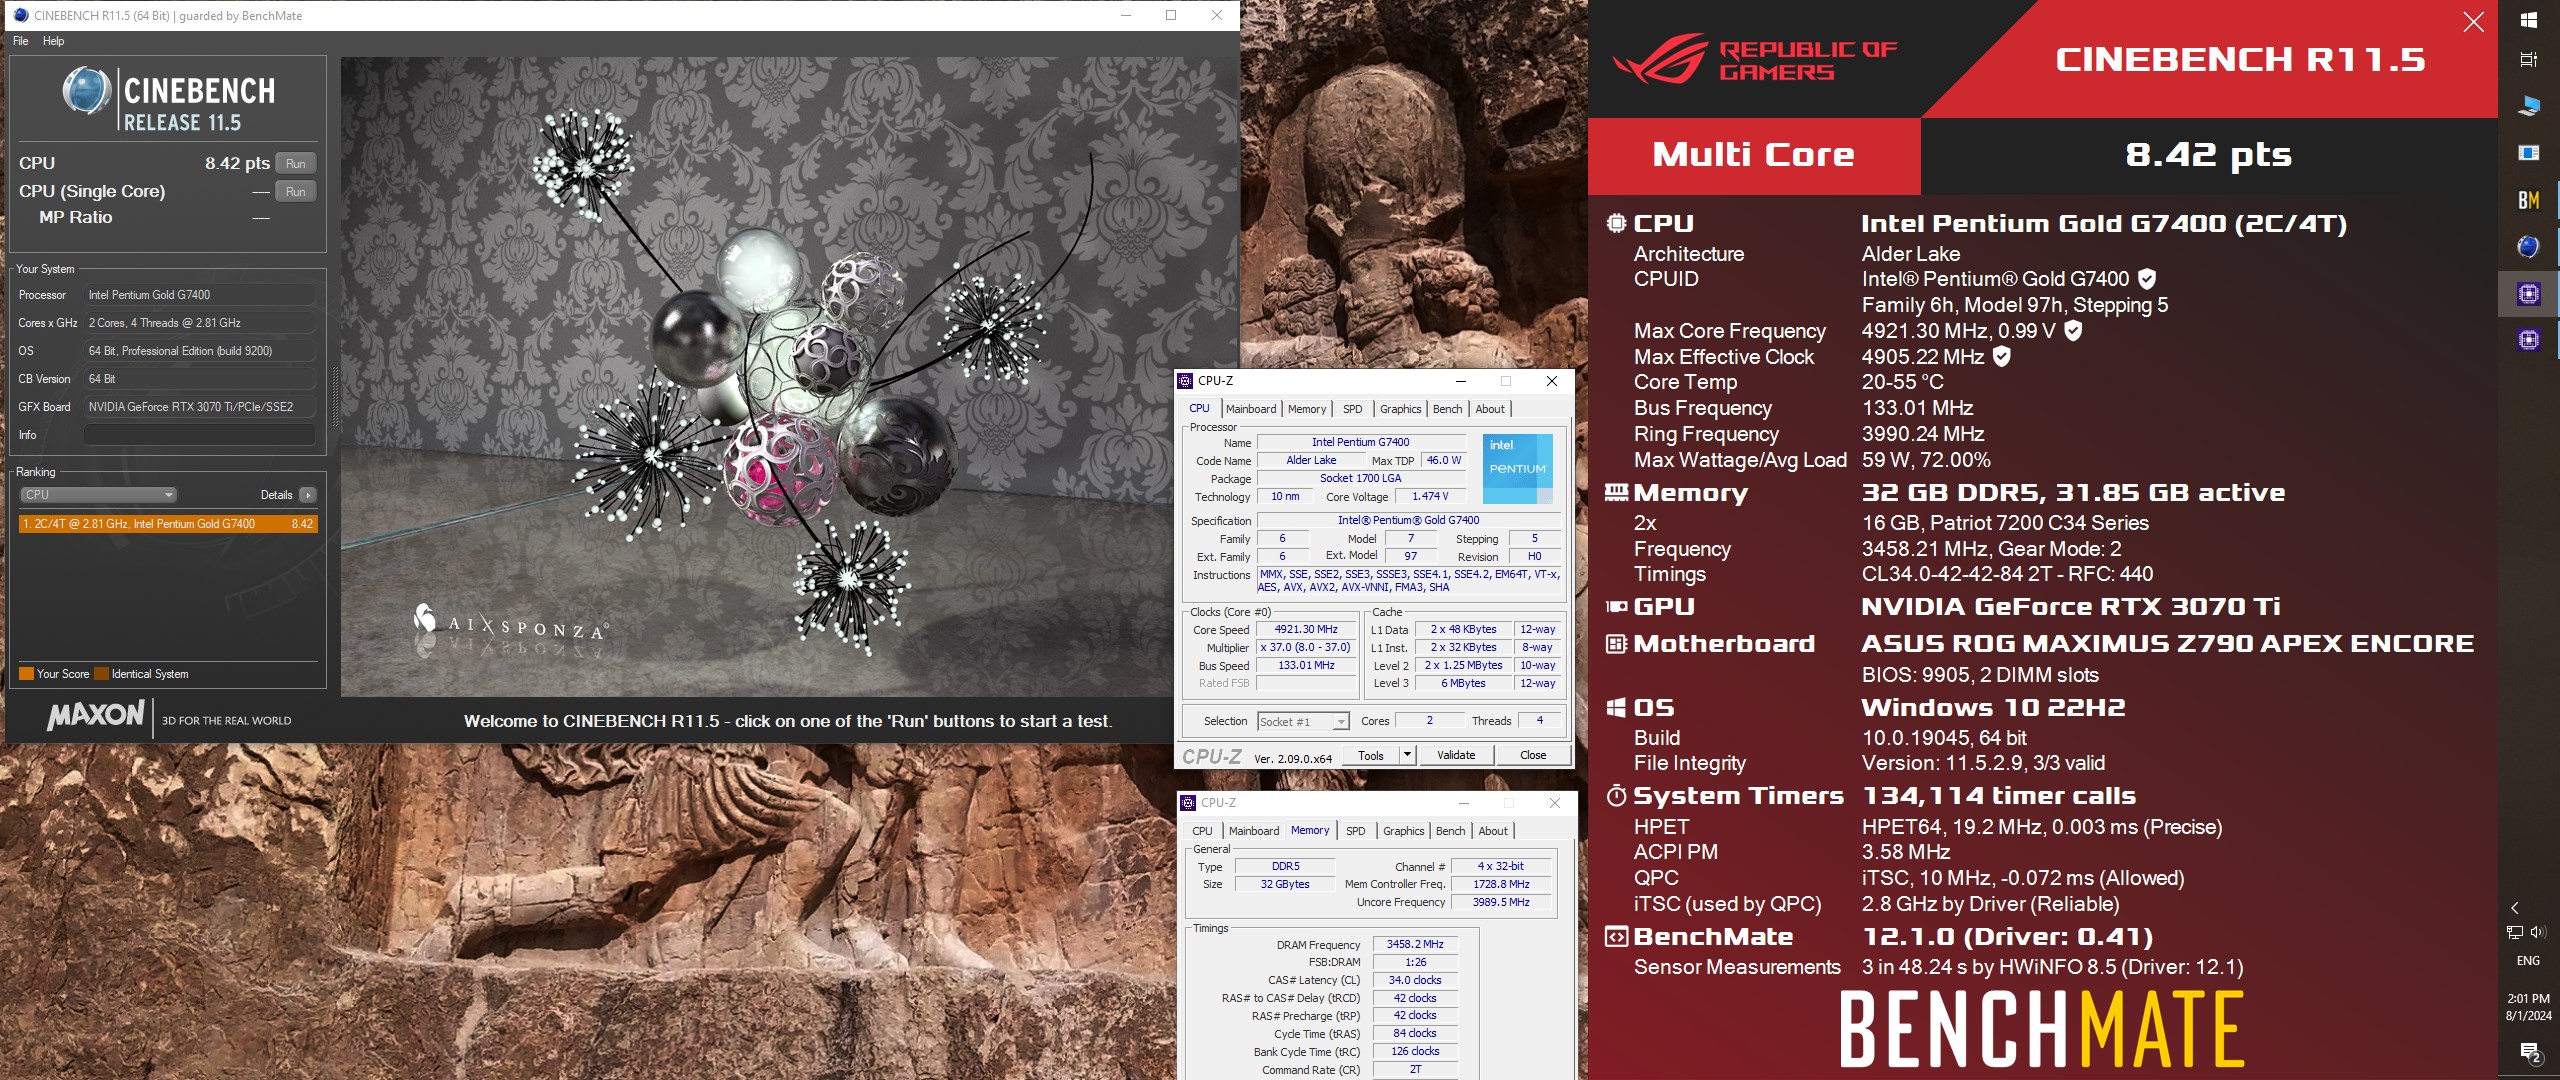2560x1080 pixels.
Task: Select the ranking entry Pentium Gold G7400 8.42
Action: coord(168,524)
